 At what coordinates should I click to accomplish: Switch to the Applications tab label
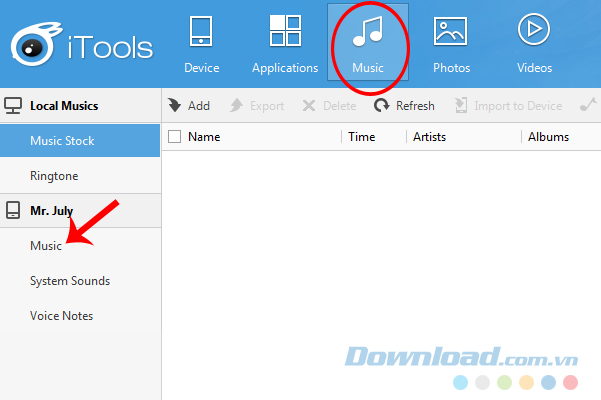tap(285, 68)
